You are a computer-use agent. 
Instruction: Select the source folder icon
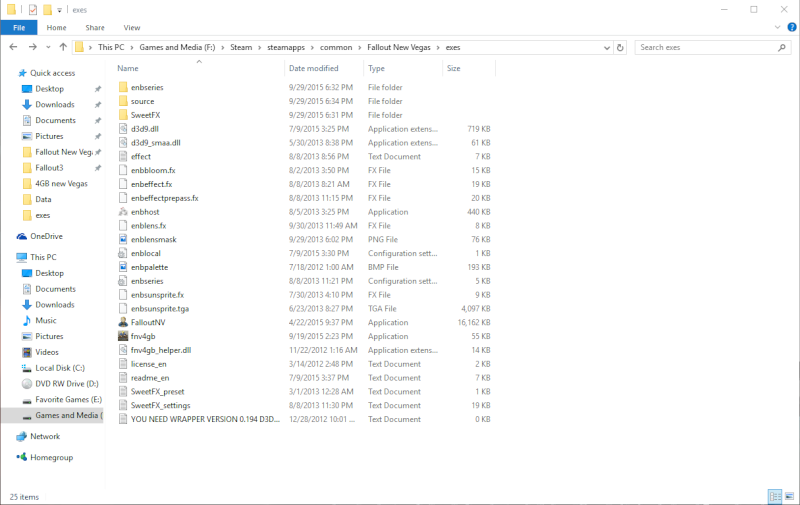[123, 101]
